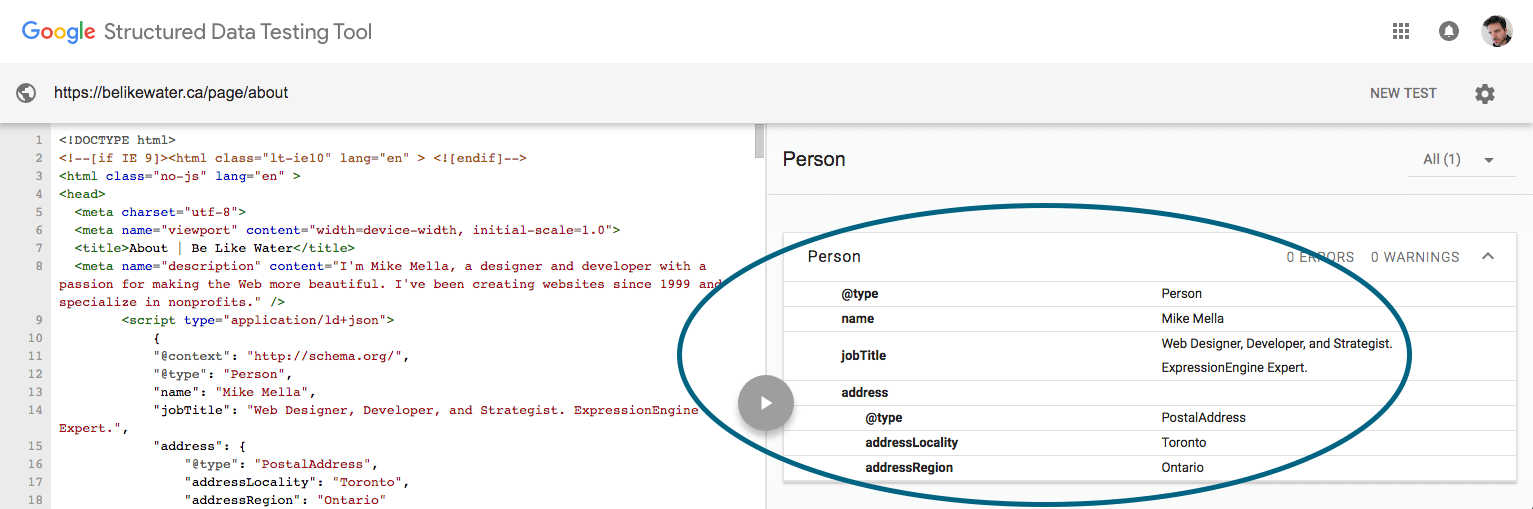Open the notifications bell
The height and width of the screenshot is (509, 1533).
click(1448, 31)
